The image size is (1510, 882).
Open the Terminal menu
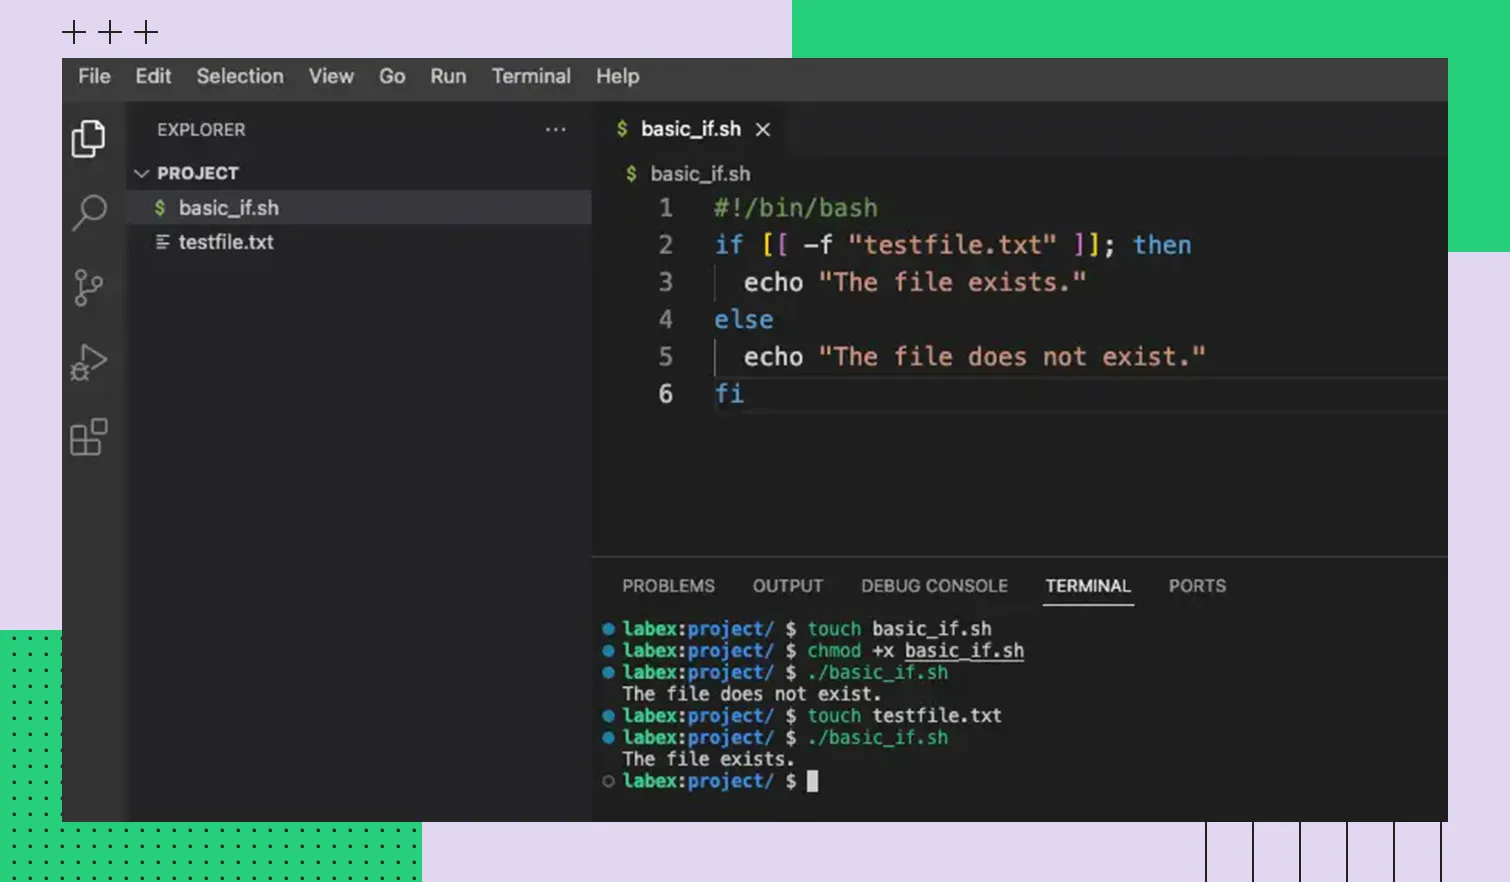(531, 77)
